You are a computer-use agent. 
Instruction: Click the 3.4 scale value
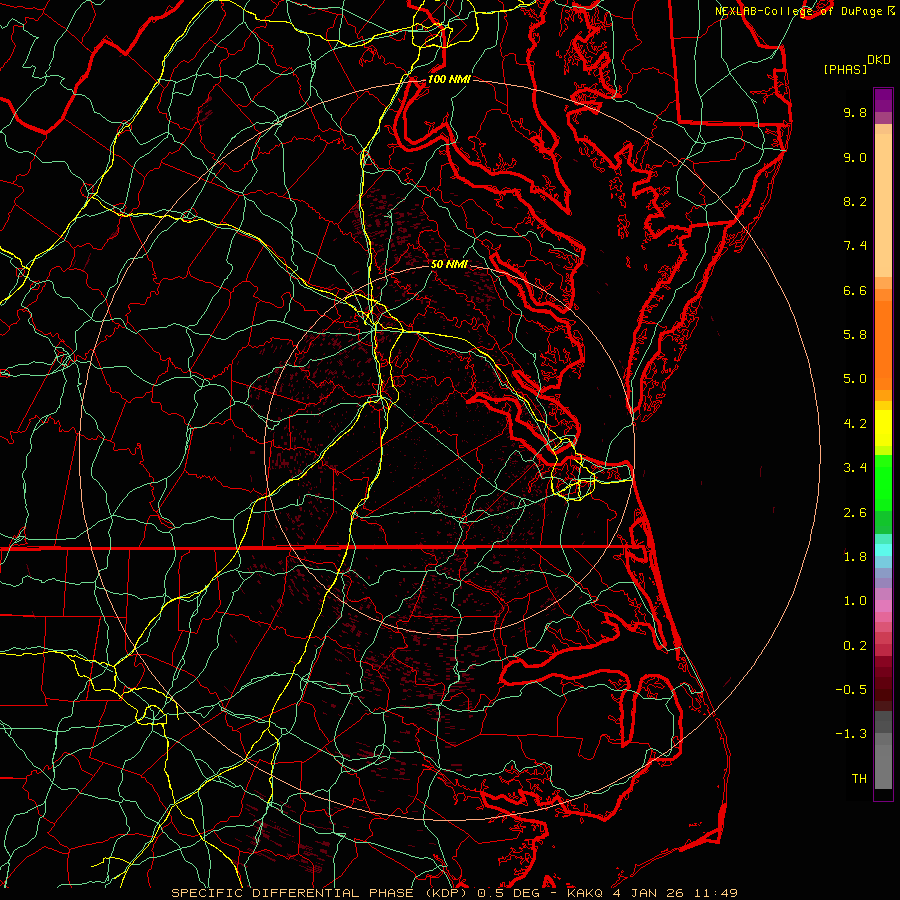coord(855,468)
